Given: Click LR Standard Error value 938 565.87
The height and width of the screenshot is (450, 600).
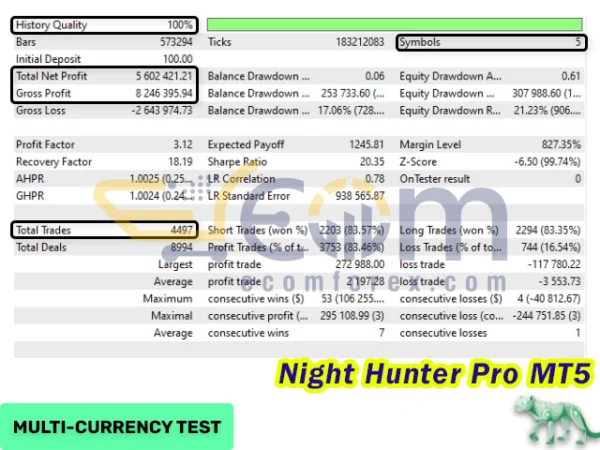Looking at the screenshot, I should pos(360,196).
